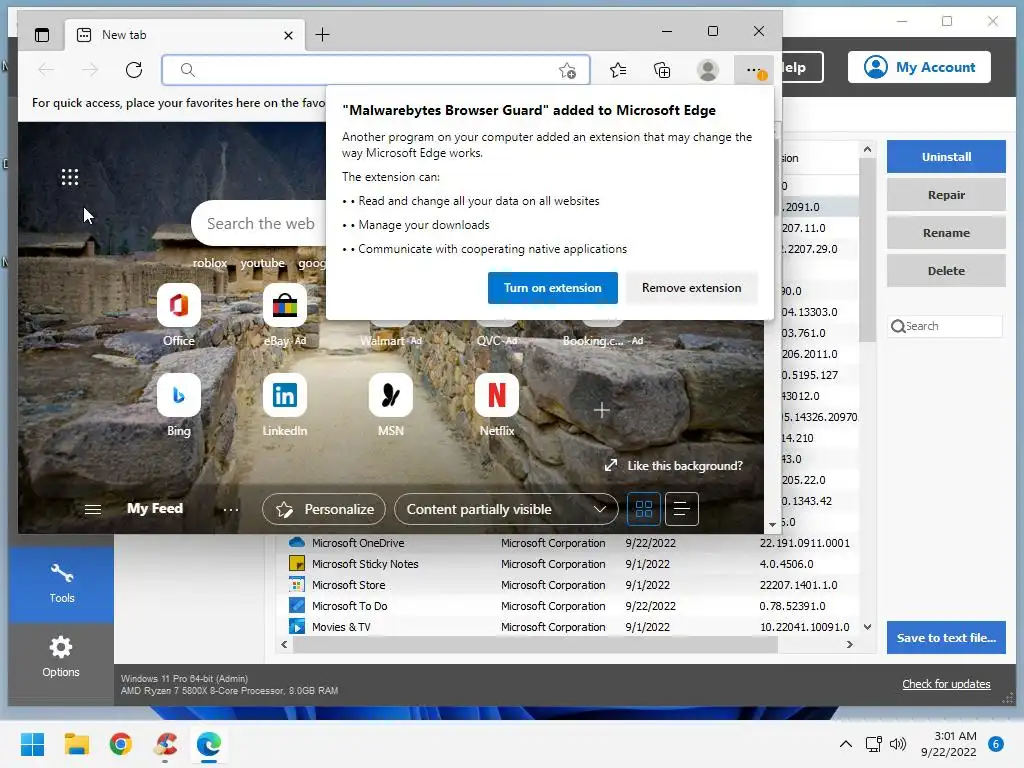Open the My Account button in CCleaner
This screenshot has width=1024, height=768.
click(x=919, y=67)
